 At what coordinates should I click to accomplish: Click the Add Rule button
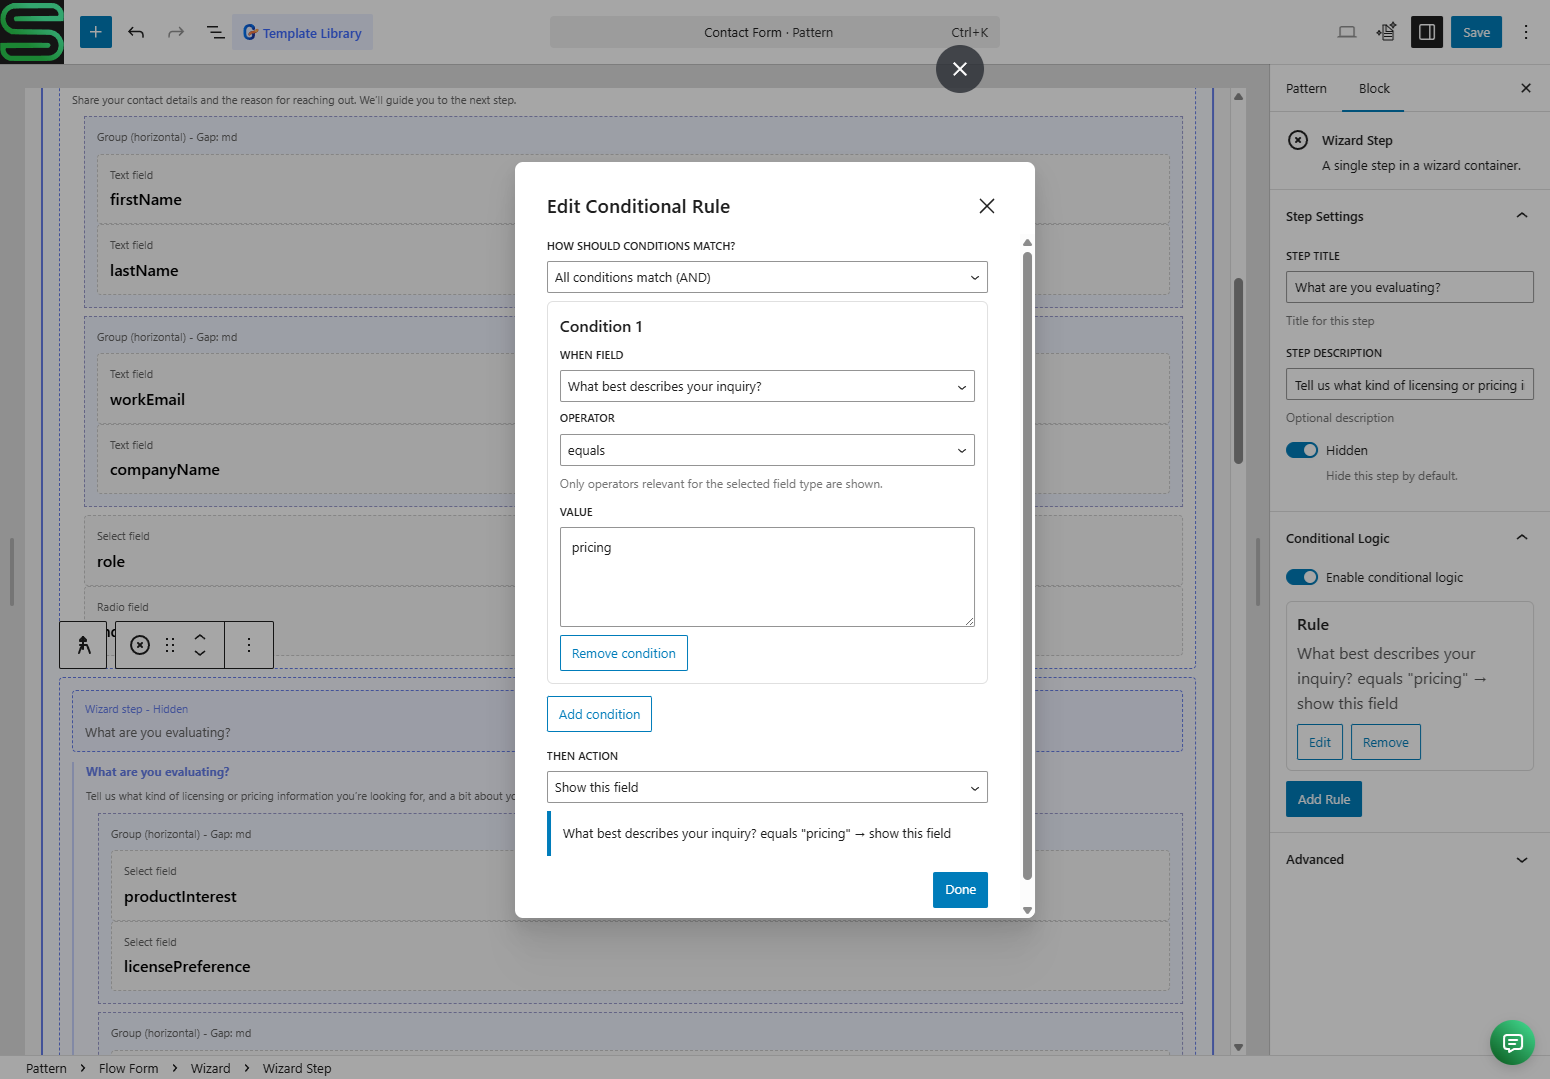point(1324,799)
